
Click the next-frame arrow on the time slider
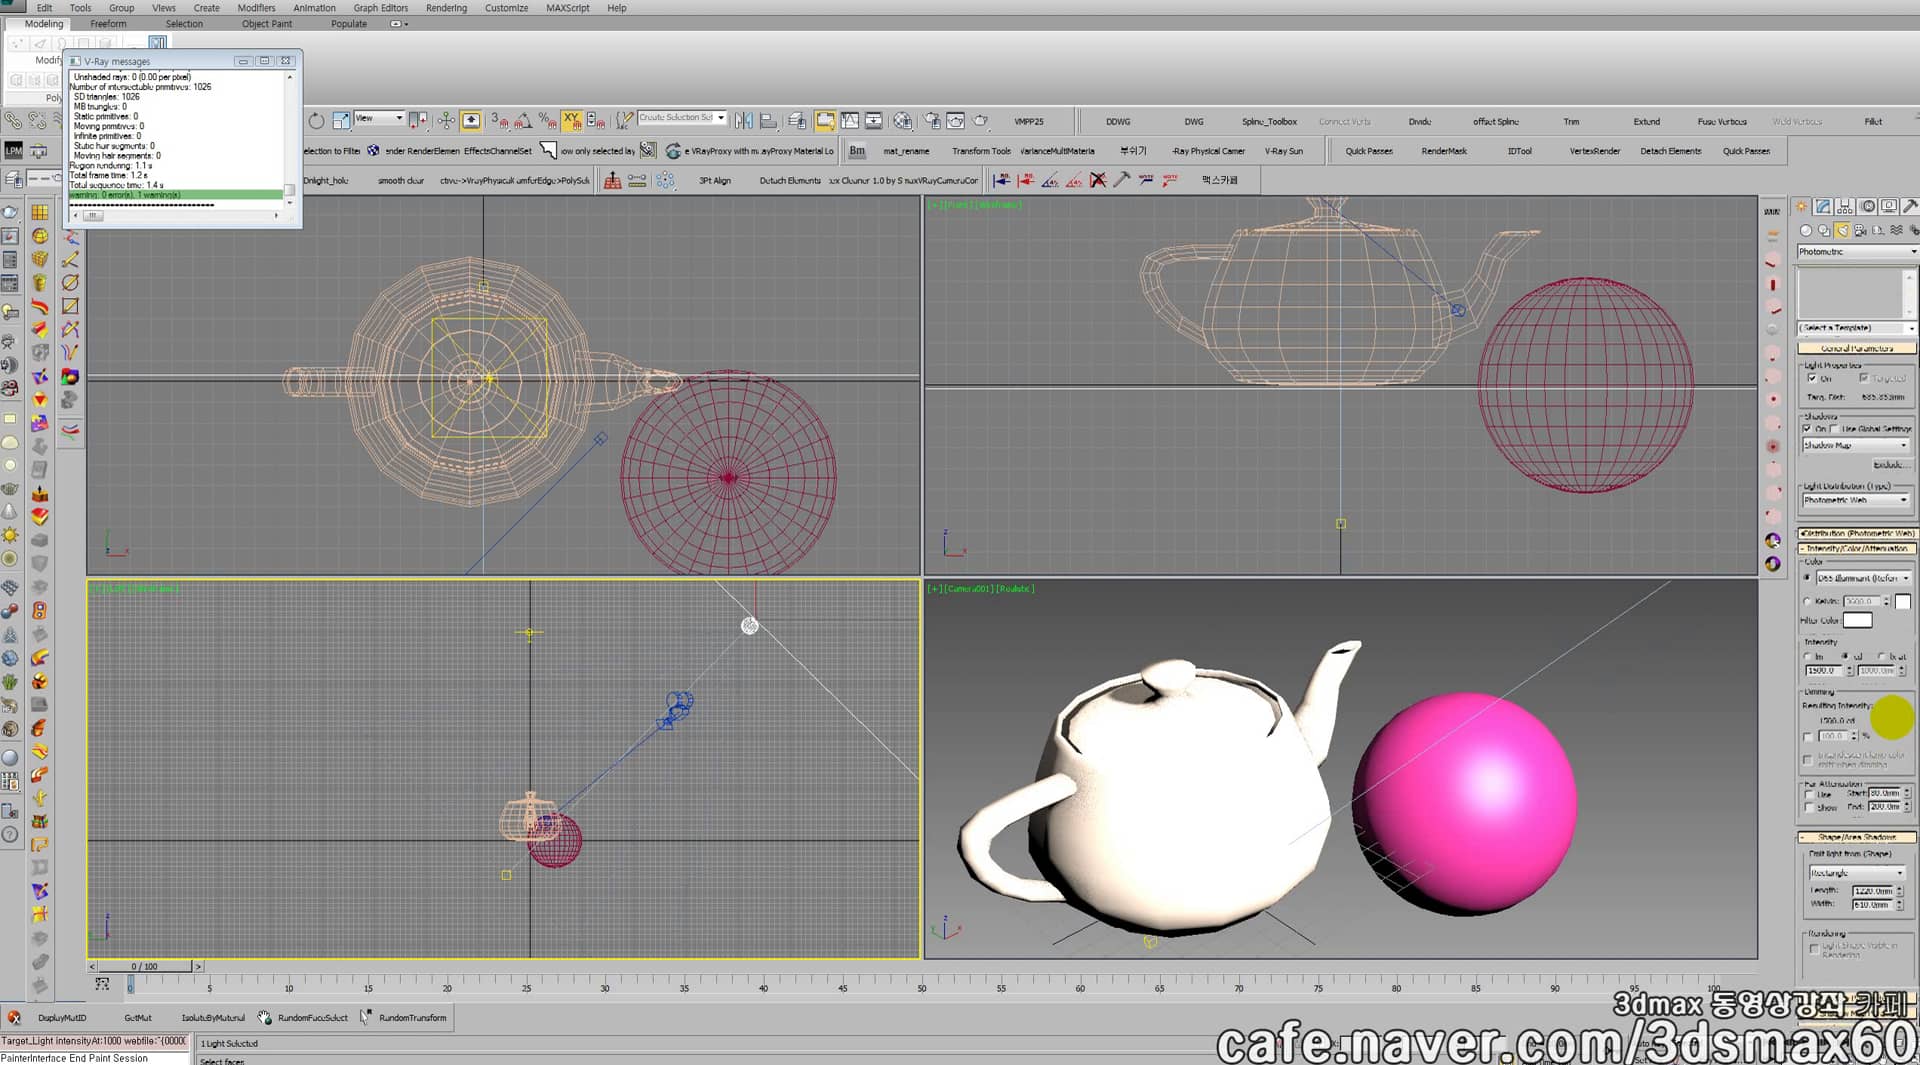198,967
